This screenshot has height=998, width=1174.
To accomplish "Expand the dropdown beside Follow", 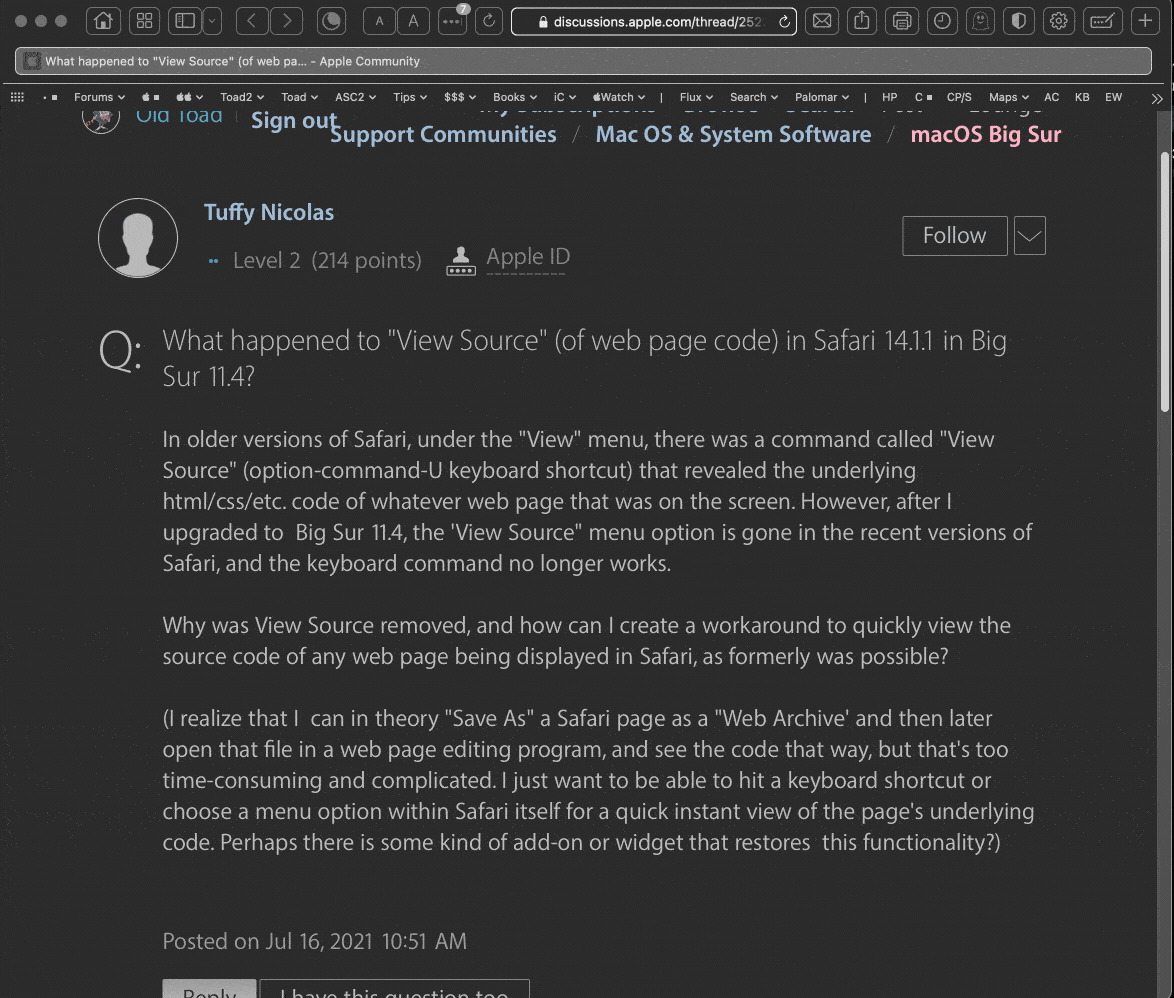I will [x=1030, y=236].
